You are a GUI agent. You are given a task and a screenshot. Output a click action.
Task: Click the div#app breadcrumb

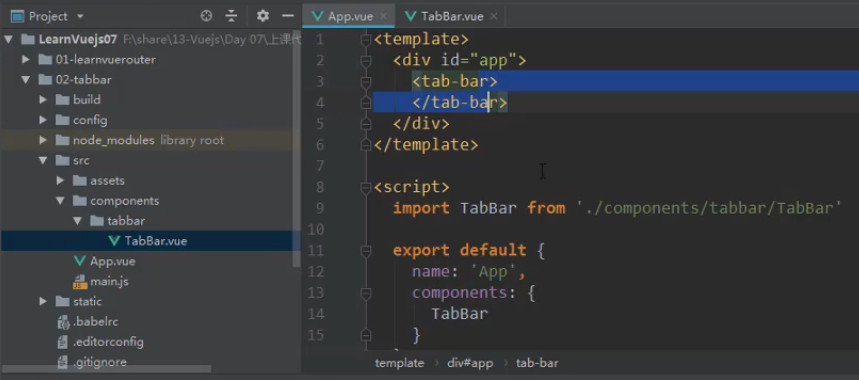click(x=470, y=363)
